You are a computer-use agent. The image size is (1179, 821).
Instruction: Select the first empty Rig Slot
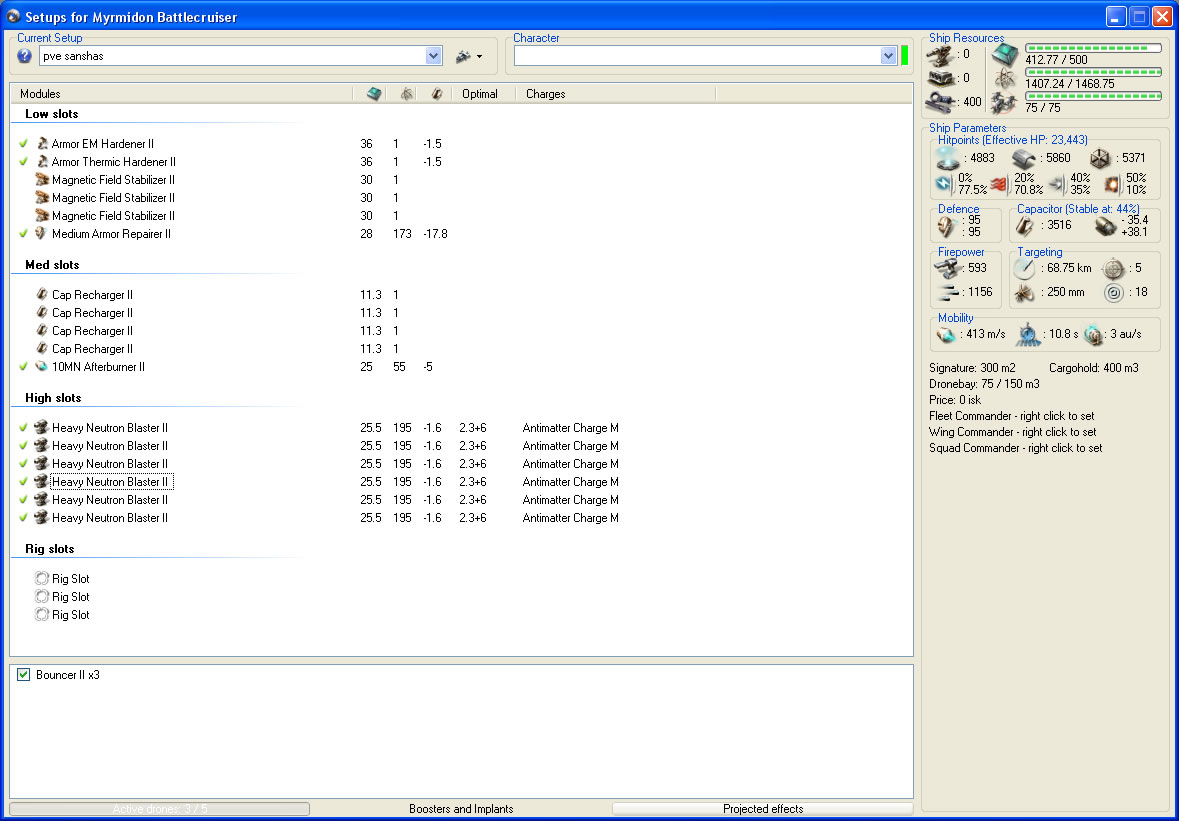tap(62, 579)
